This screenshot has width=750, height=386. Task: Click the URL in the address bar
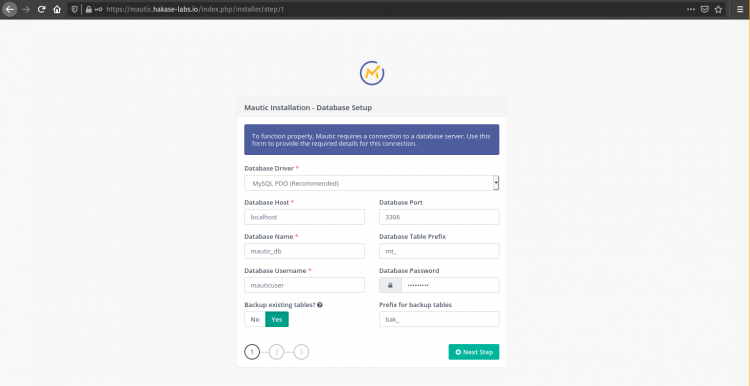click(x=195, y=9)
